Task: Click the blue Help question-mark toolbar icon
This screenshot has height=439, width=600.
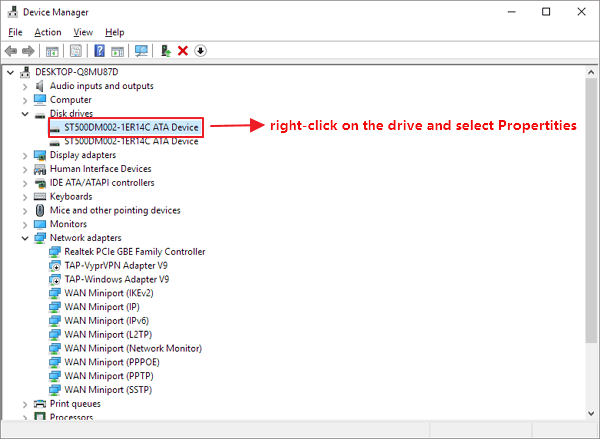Action: pos(99,51)
